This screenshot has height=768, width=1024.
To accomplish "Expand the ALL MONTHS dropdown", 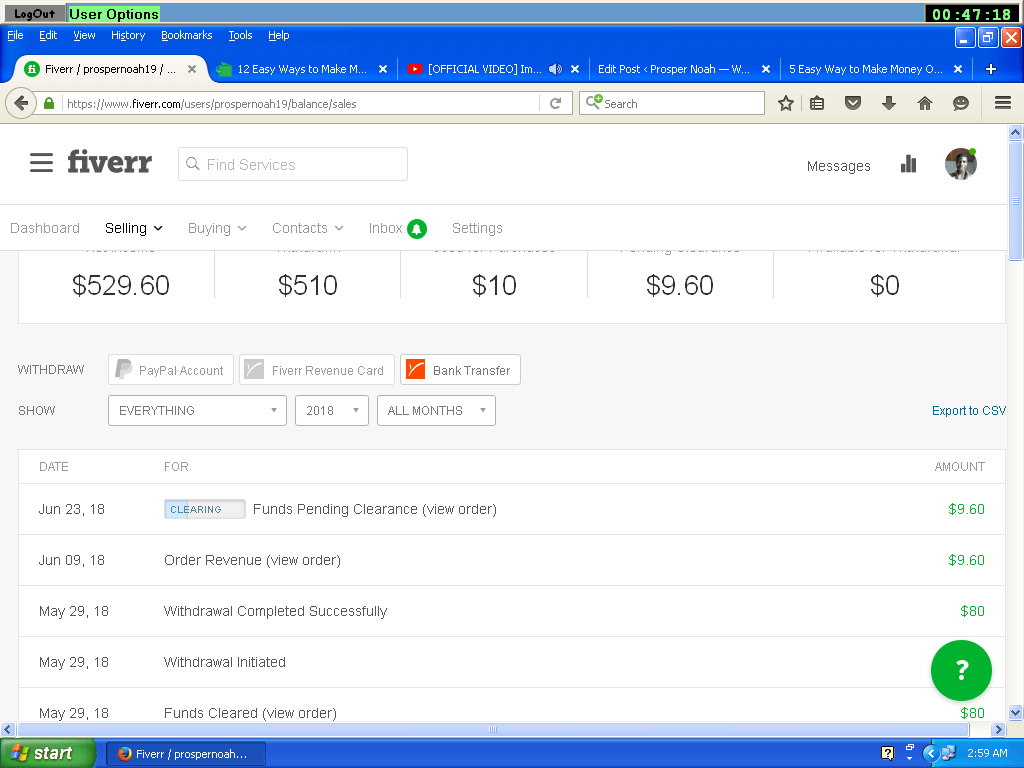I will coord(435,411).
